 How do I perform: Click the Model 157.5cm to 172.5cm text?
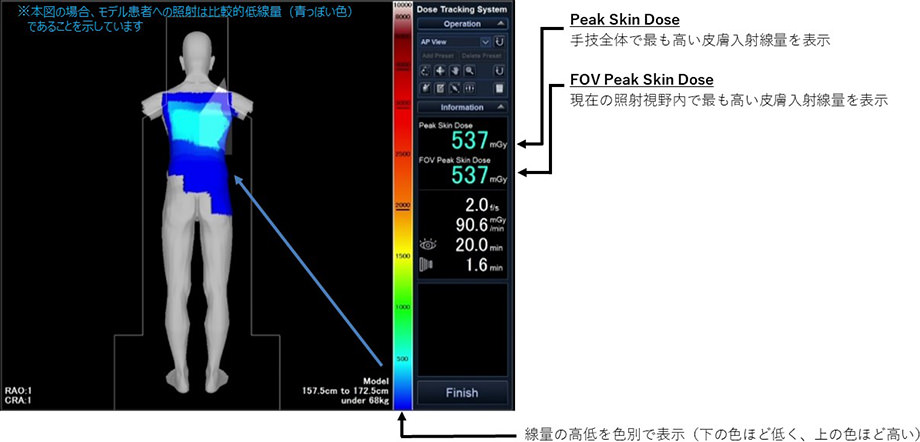[344, 386]
